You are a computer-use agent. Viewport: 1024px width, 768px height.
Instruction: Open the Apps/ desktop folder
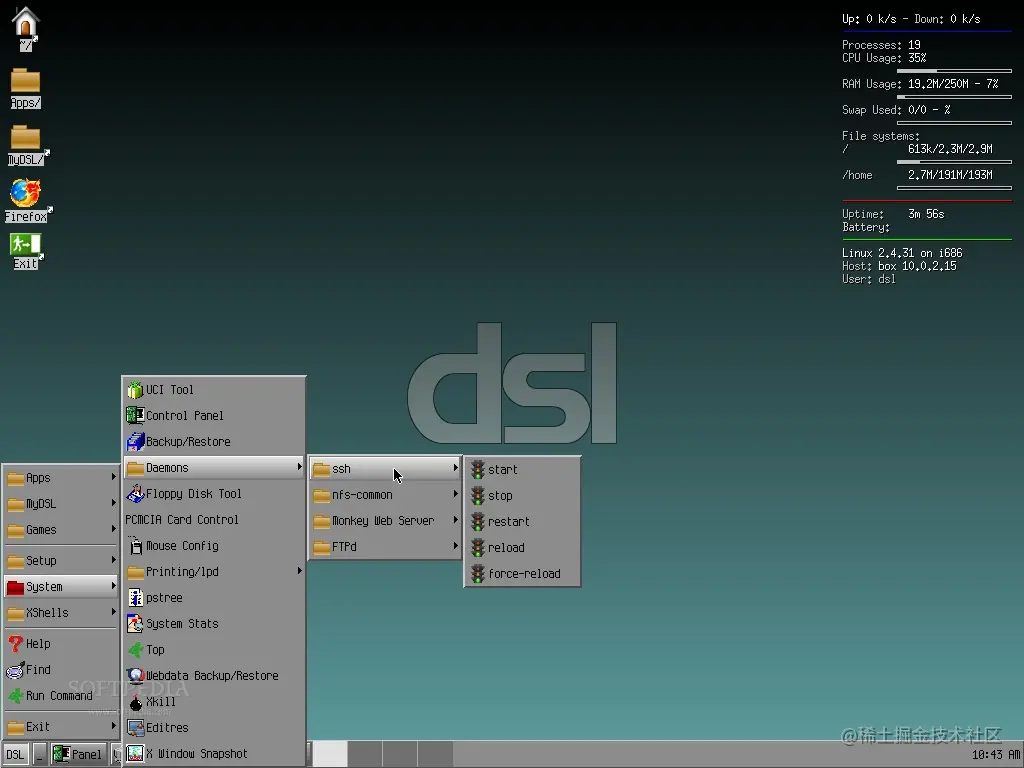click(x=25, y=88)
